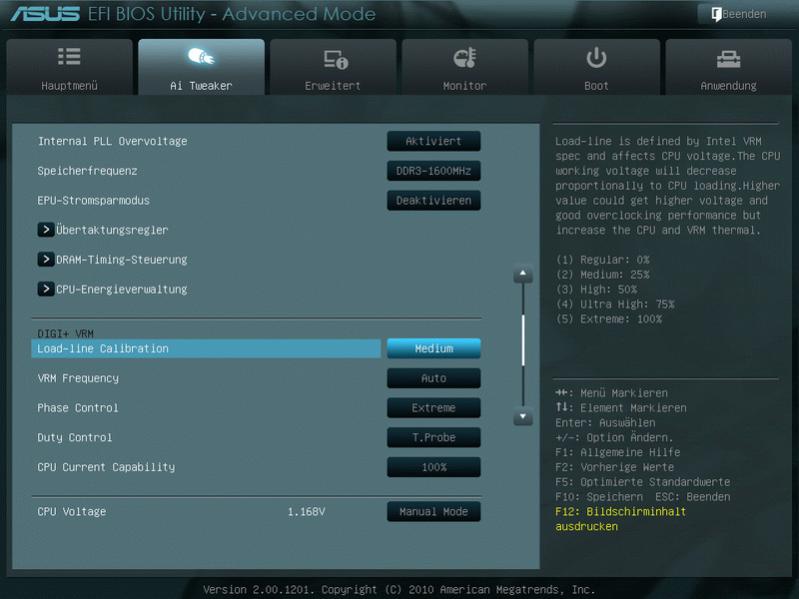Open the VRM Frequency Auto dropdown

pos(434,378)
